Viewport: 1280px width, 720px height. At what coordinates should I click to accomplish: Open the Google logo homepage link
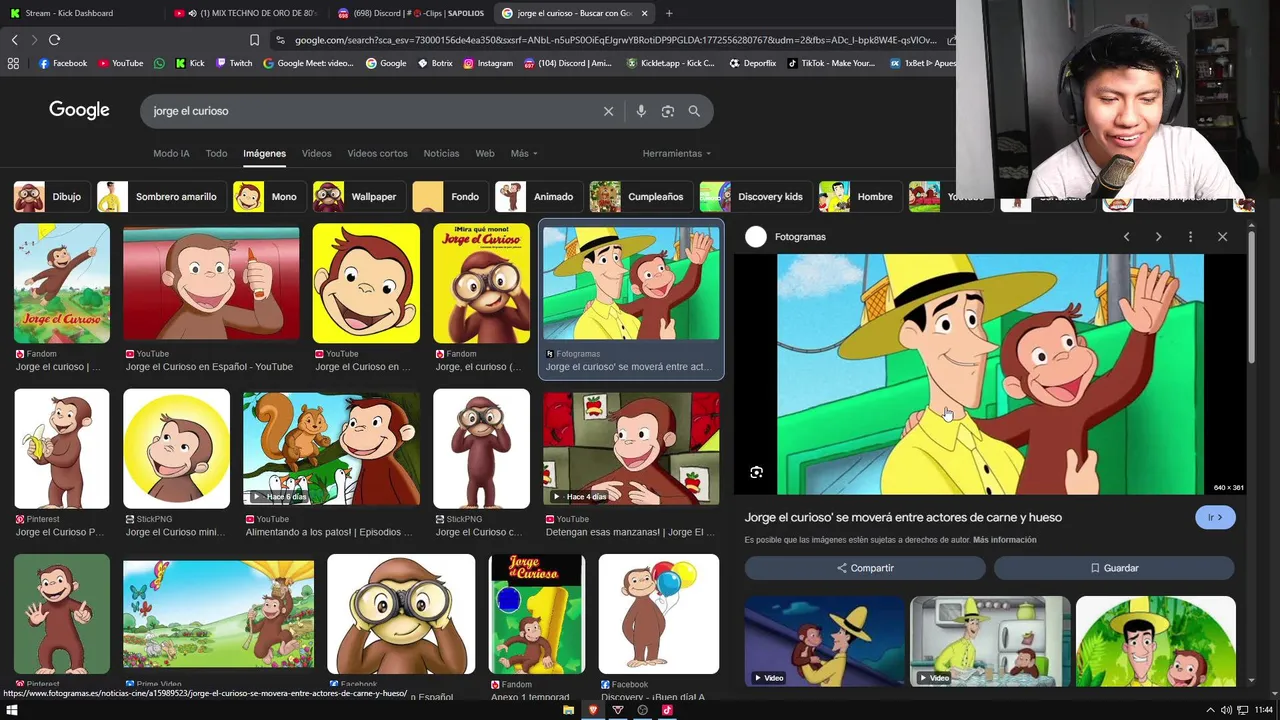(79, 110)
